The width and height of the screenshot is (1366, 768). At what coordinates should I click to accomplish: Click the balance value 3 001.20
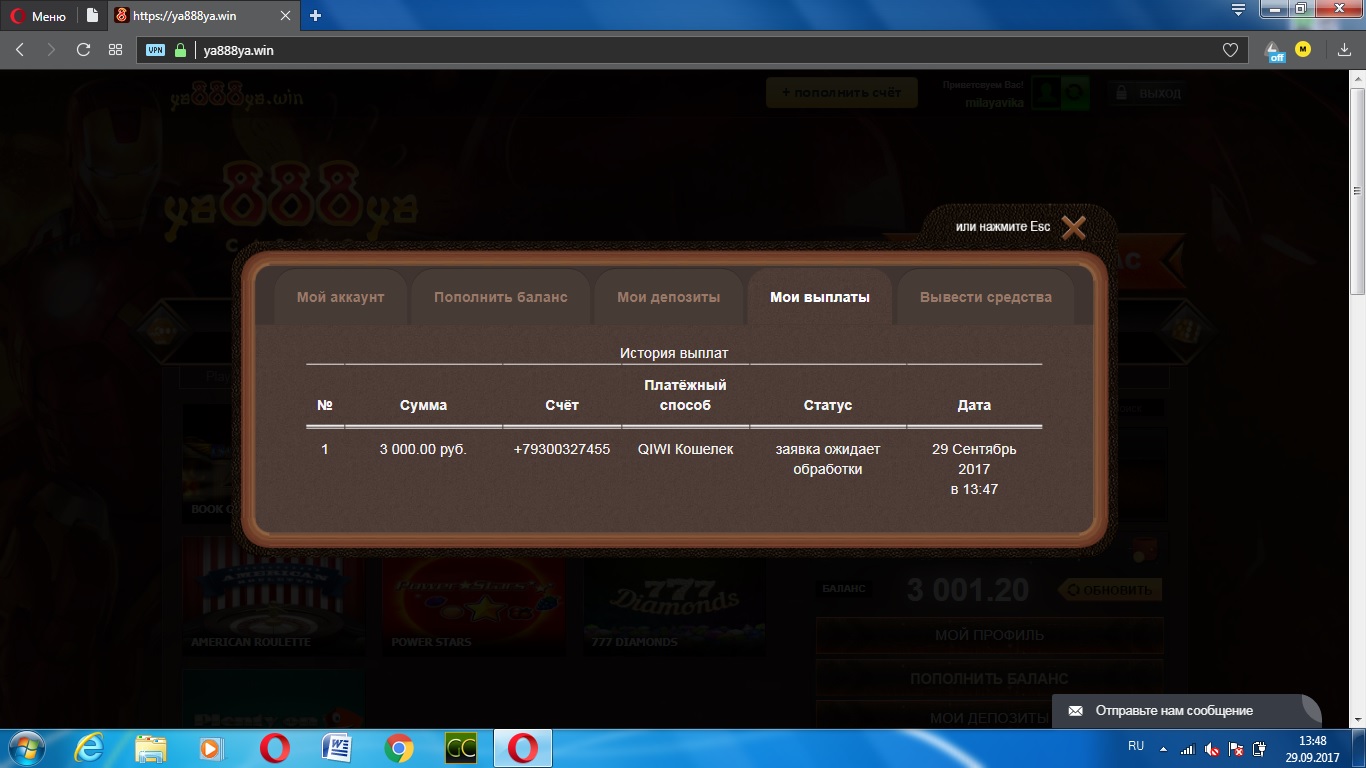pyautogui.click(x=967, y=590)
